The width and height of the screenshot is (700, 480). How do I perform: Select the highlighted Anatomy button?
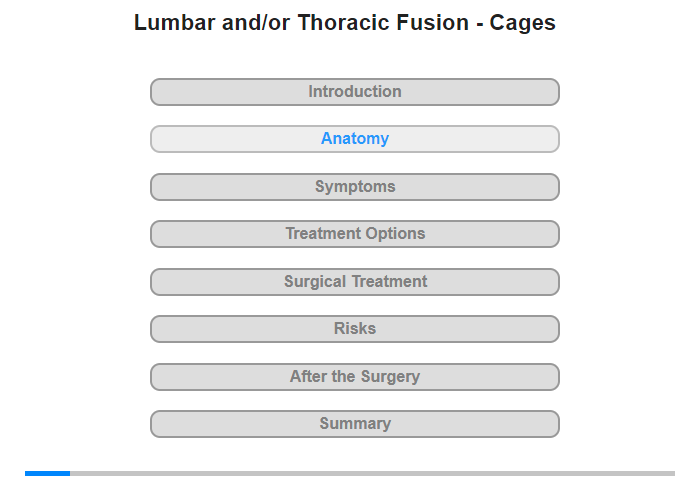point(354,139)
